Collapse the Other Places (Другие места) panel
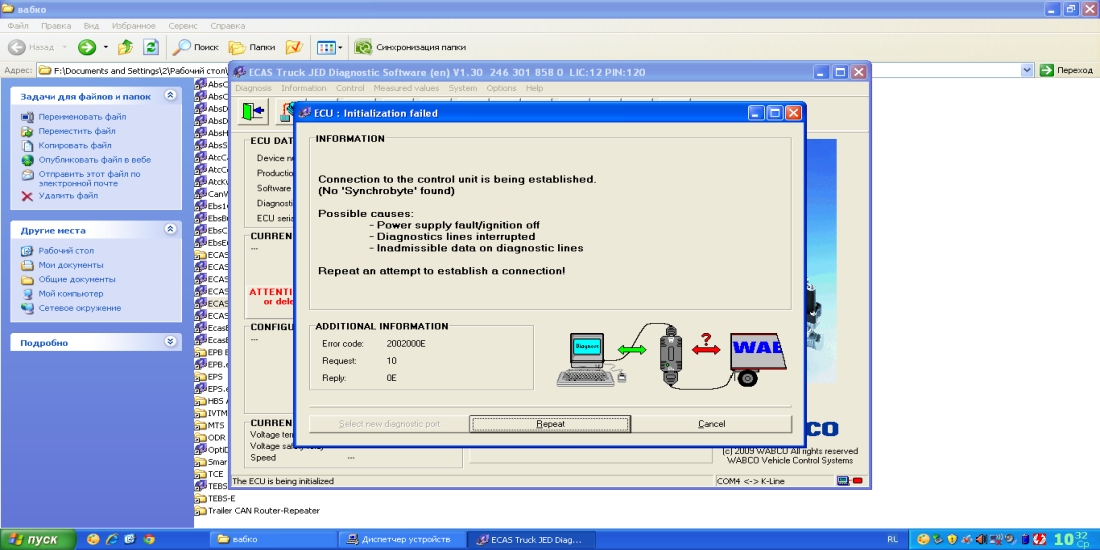Screen dimensions: 1100x550 (x=170, y=229)
